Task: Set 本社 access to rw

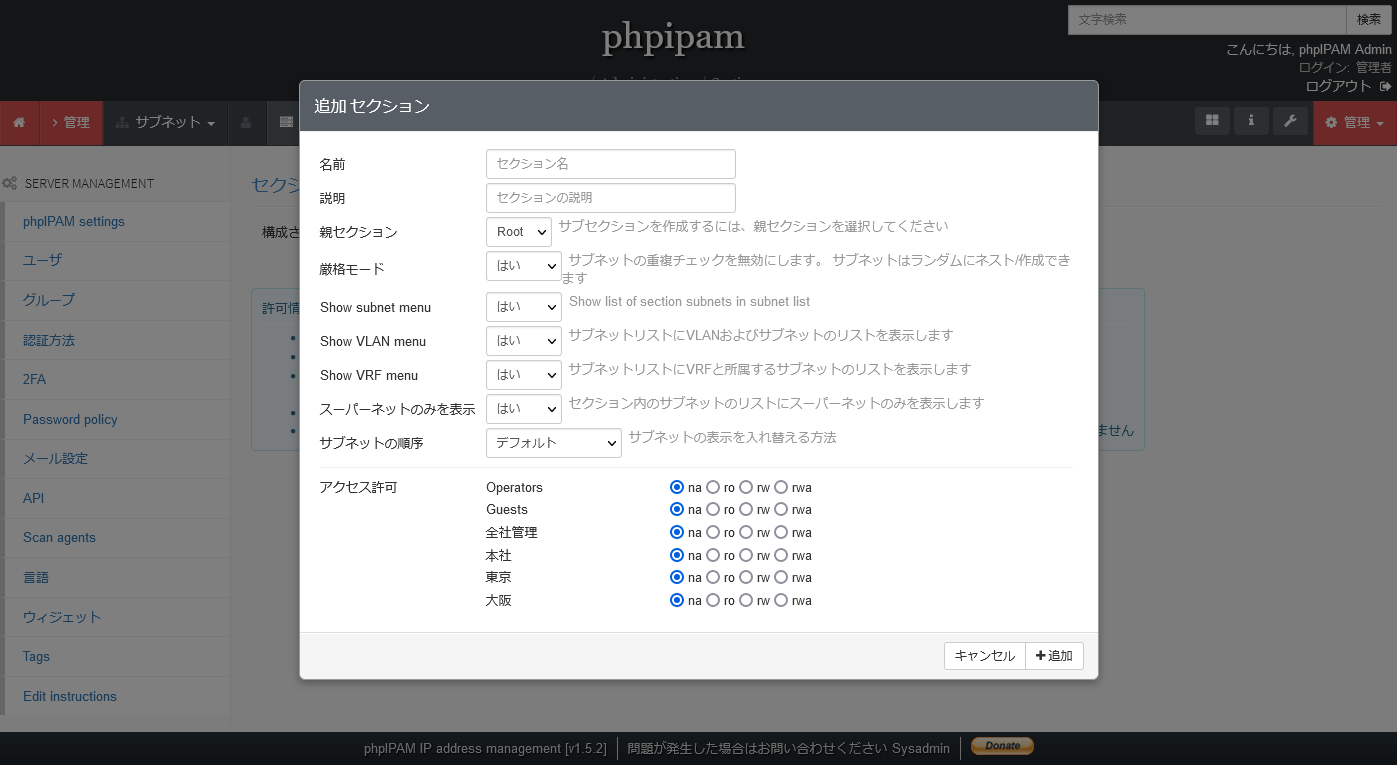Action: coord(746,555)
